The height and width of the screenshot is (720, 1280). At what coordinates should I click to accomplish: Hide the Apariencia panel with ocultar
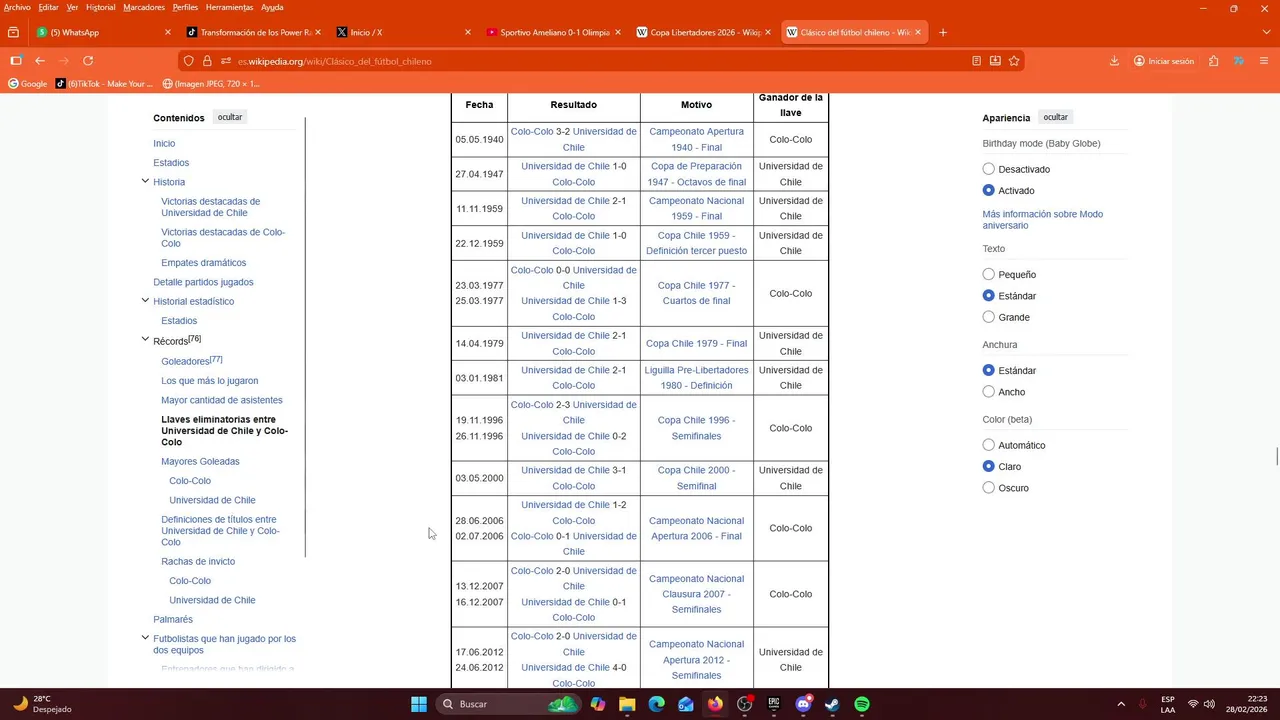(x=1055, y=117)
